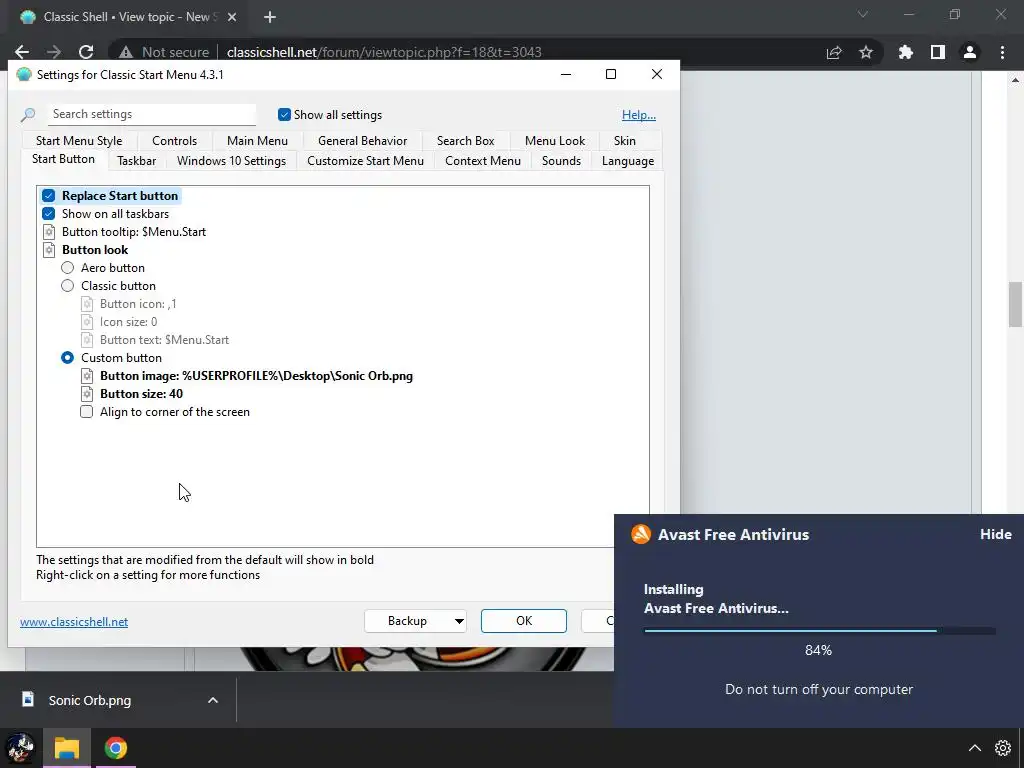Open the Menu Look tab

[555, 141]
